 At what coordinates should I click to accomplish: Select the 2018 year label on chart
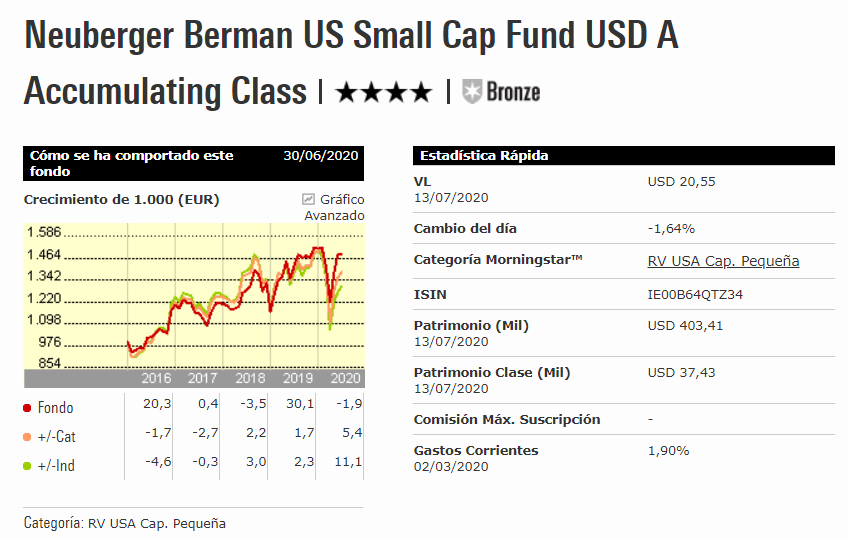[x=250, y=379]
